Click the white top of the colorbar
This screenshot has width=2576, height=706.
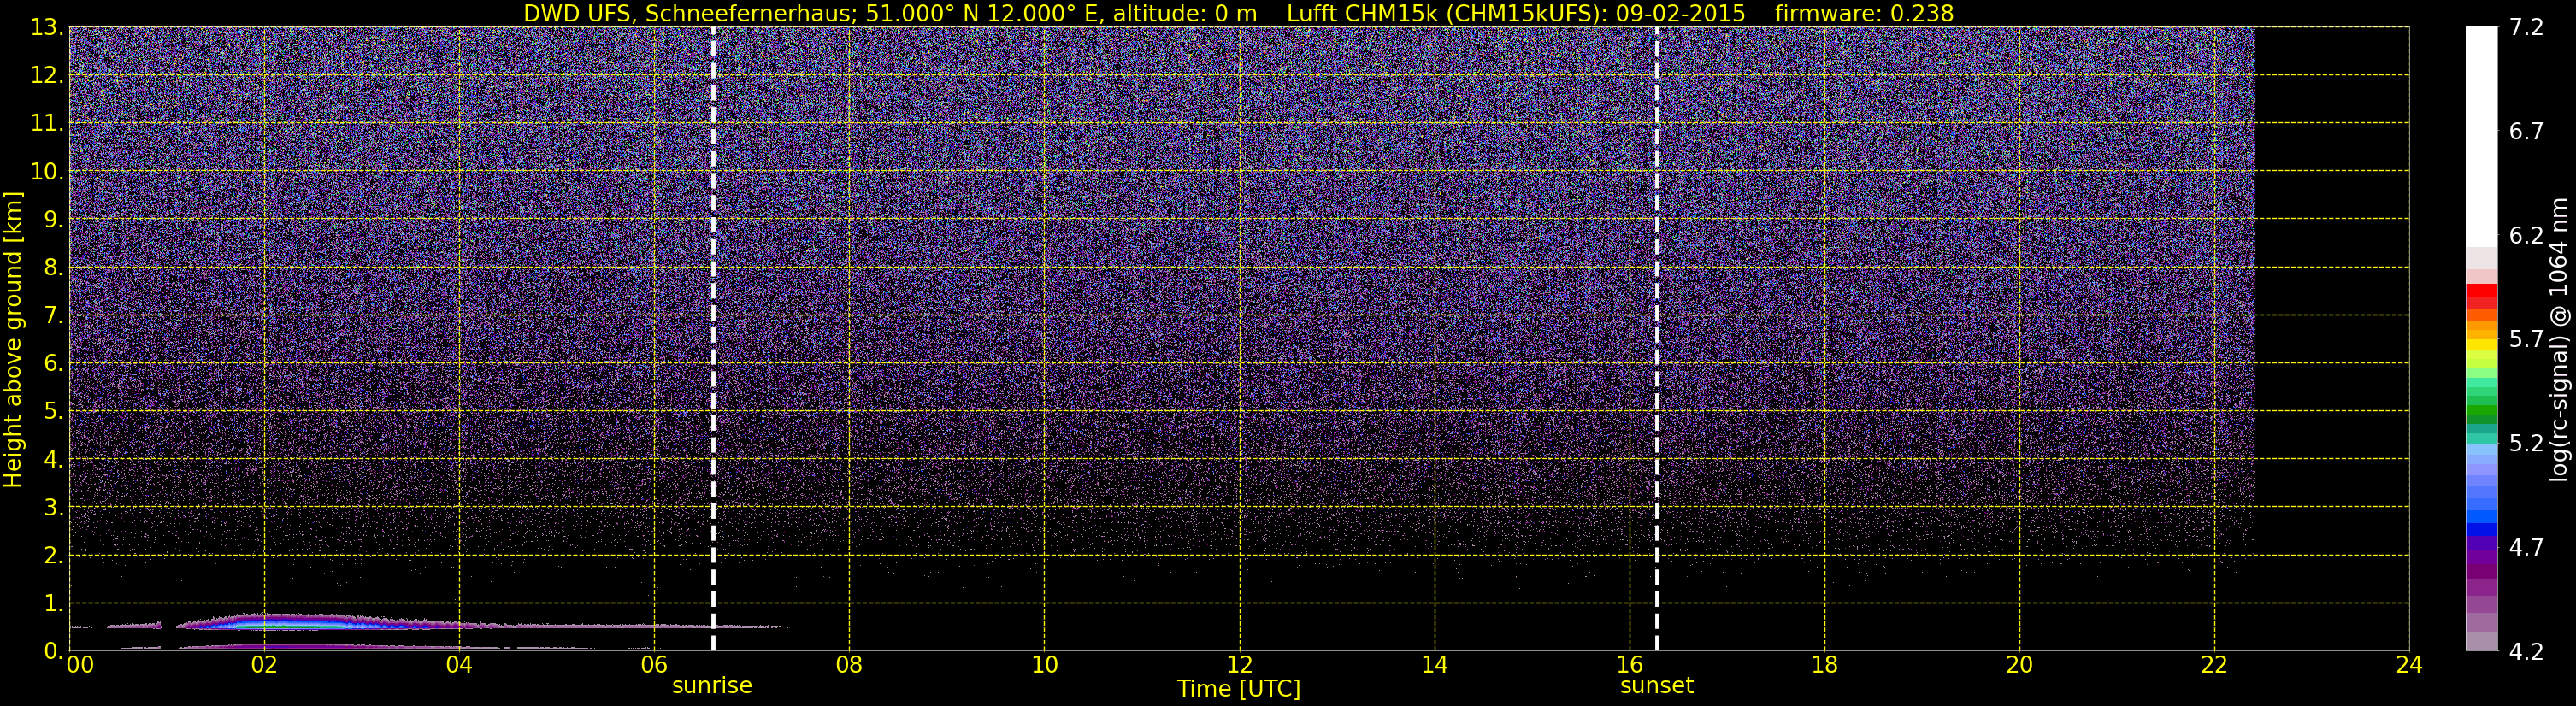(x=2481, y=136)
